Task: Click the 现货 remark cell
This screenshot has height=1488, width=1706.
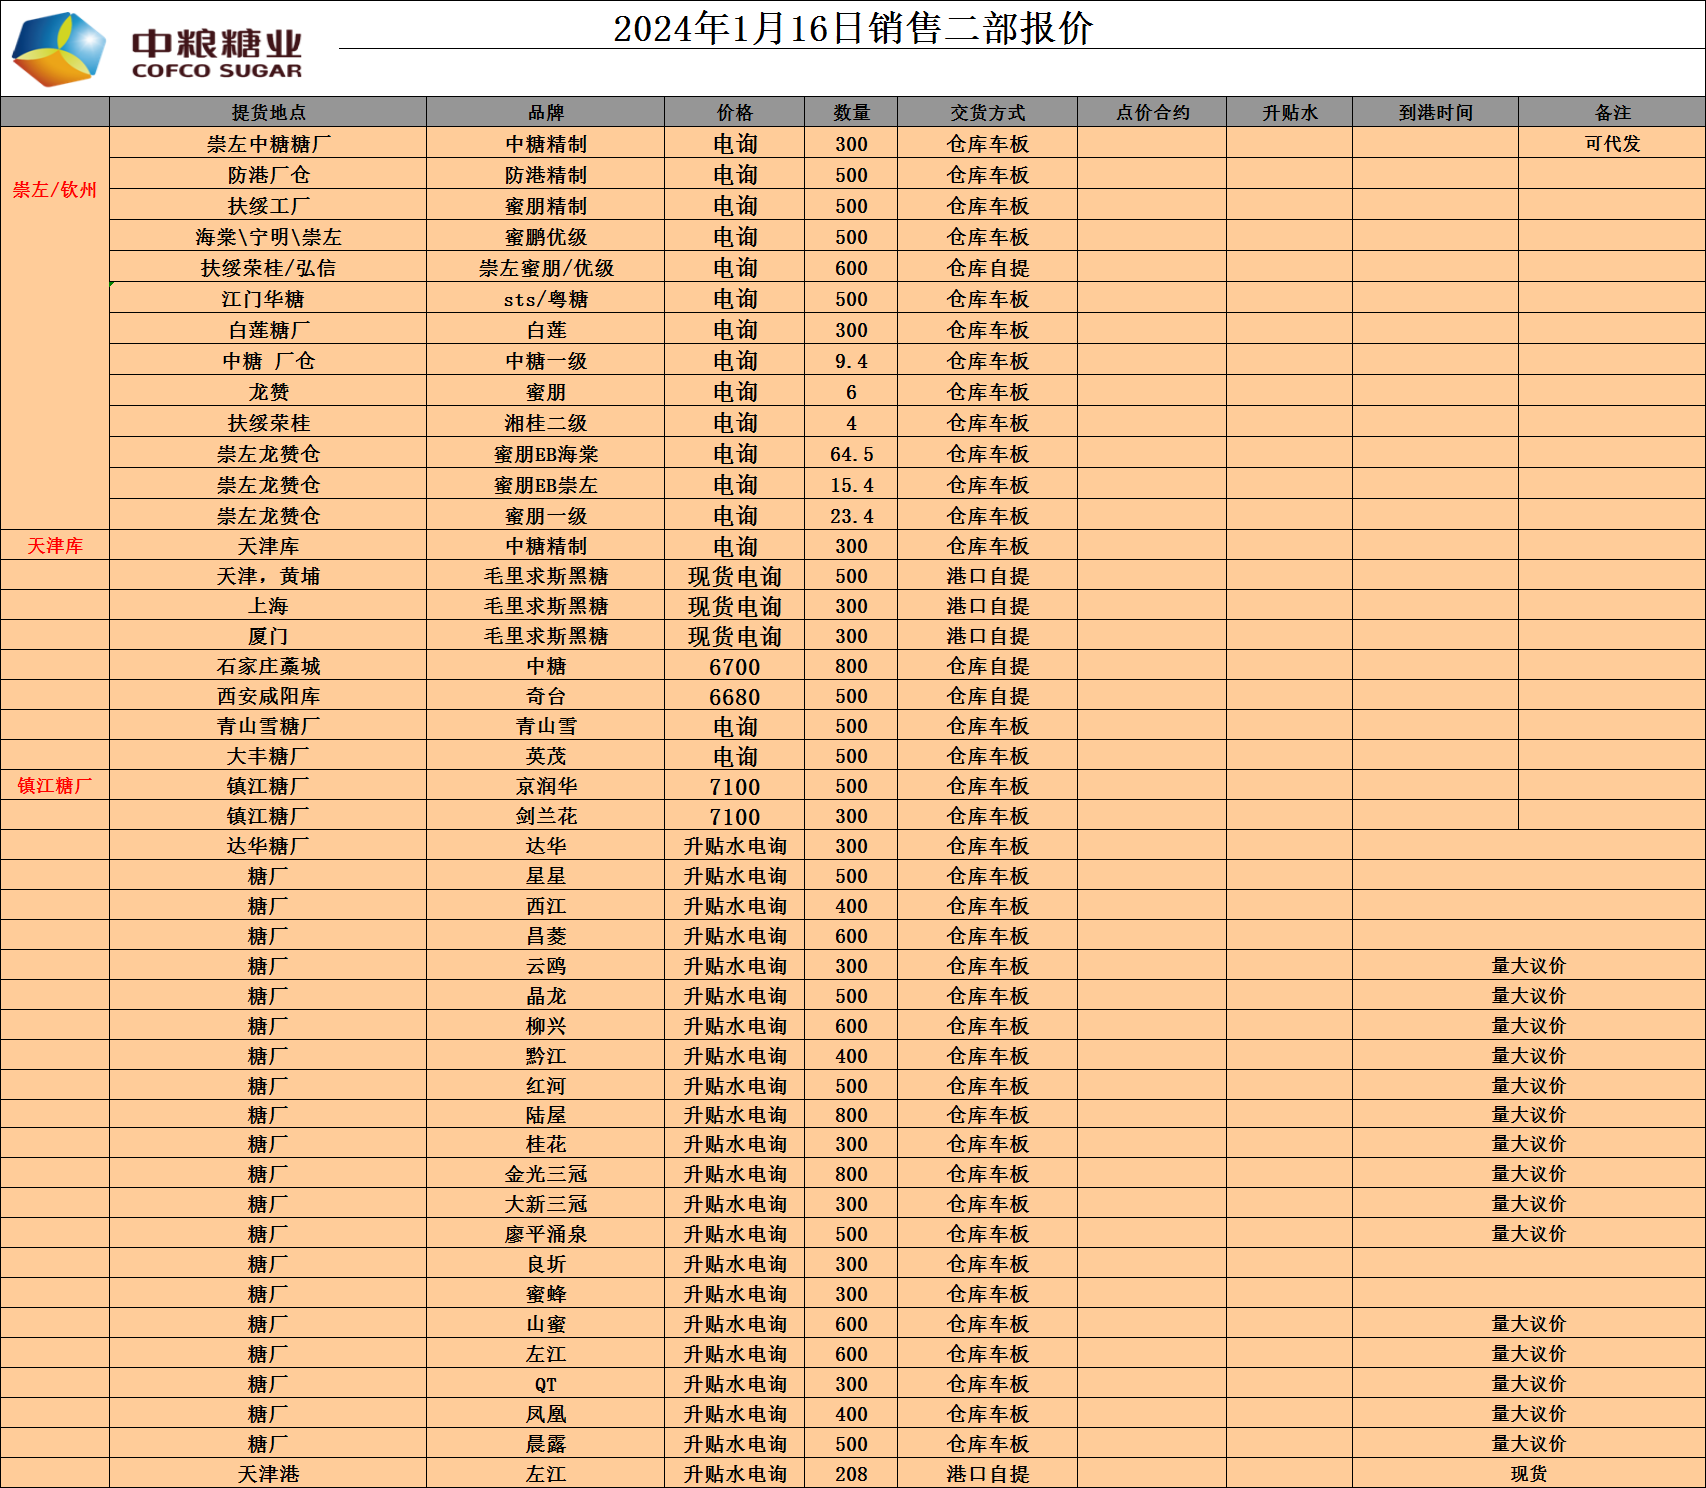Action: [1528, 1474]
